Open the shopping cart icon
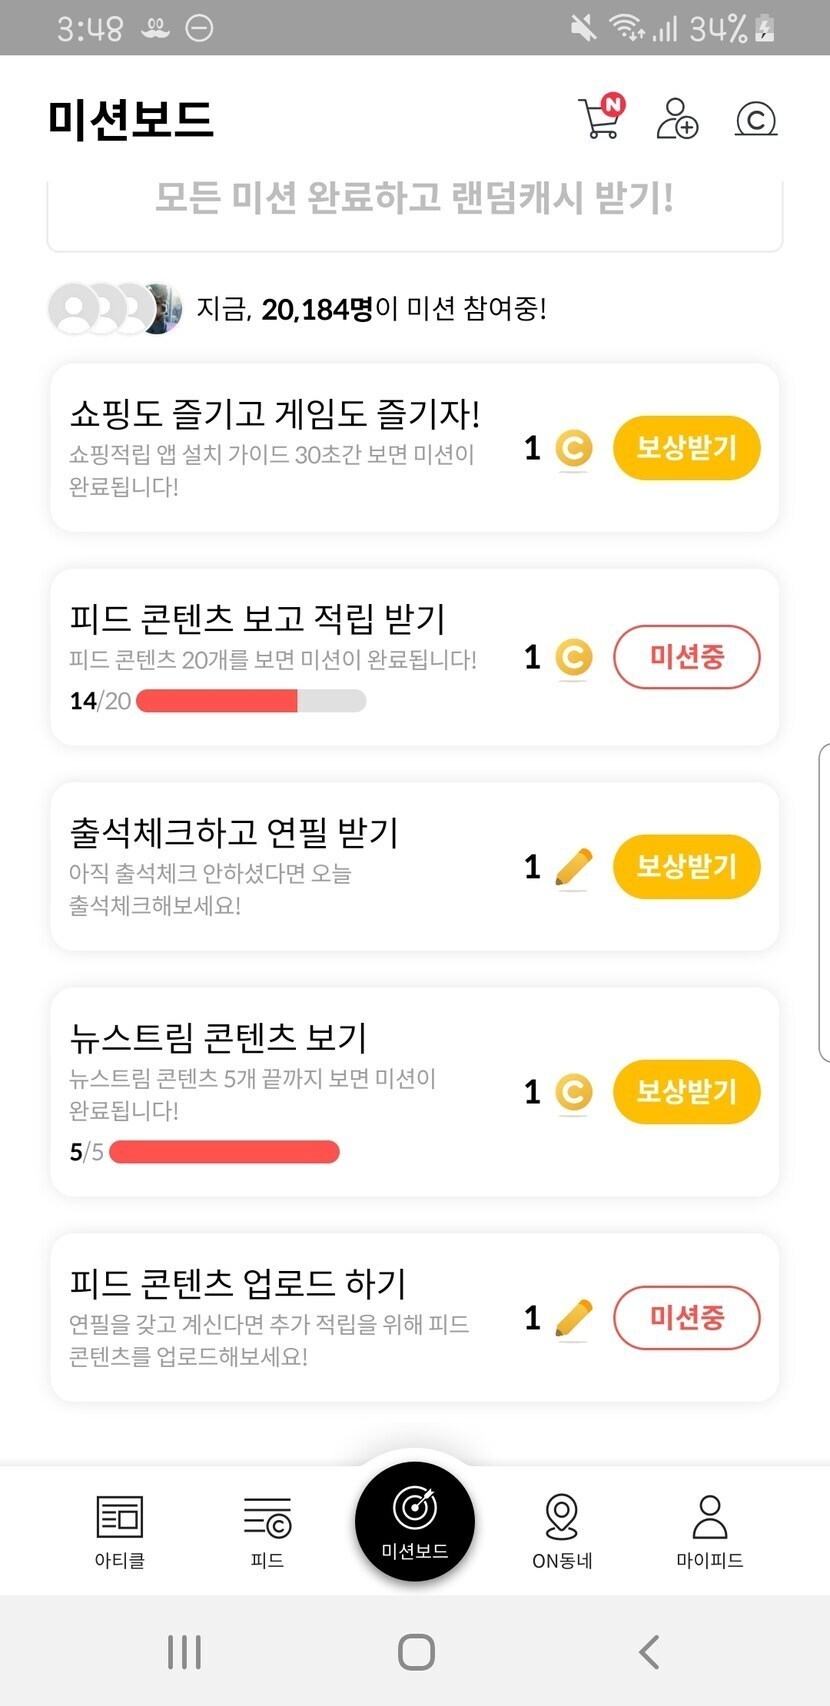Viewport: 830px width, 1706px height. coord(601,118)
